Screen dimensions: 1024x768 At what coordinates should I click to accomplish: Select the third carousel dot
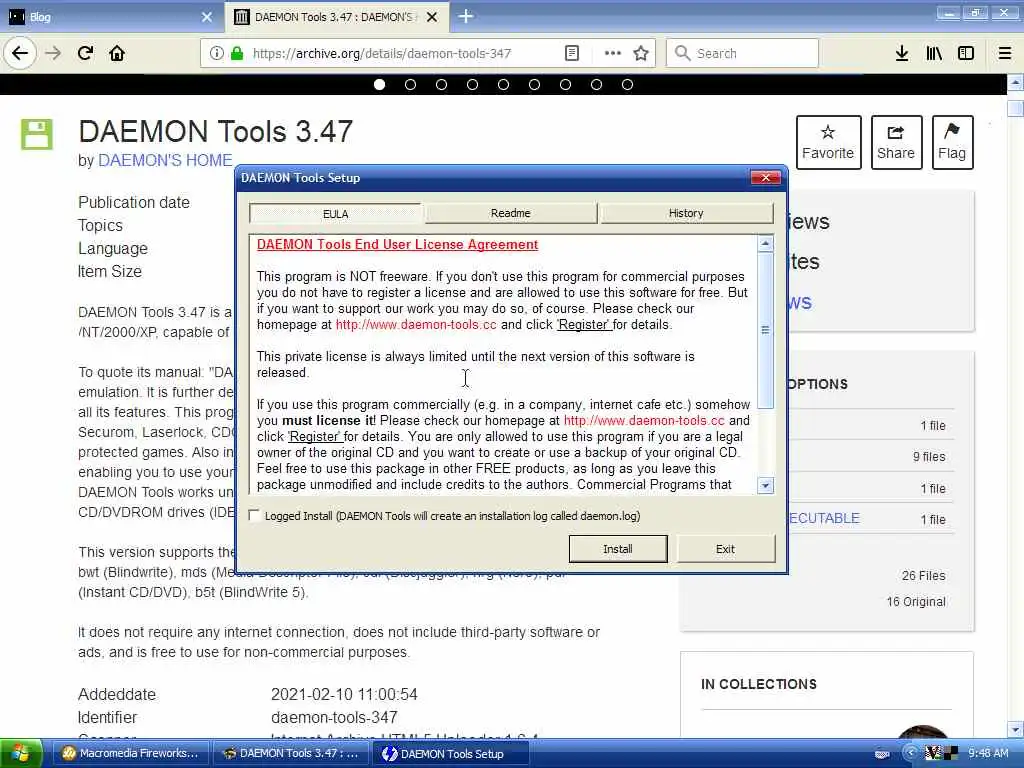click(441, 84)
